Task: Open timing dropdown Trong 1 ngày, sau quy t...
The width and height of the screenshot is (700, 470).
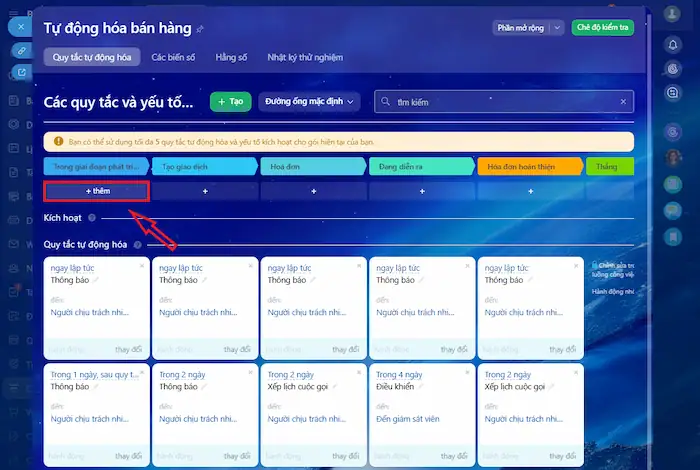Action: [95, 375]
